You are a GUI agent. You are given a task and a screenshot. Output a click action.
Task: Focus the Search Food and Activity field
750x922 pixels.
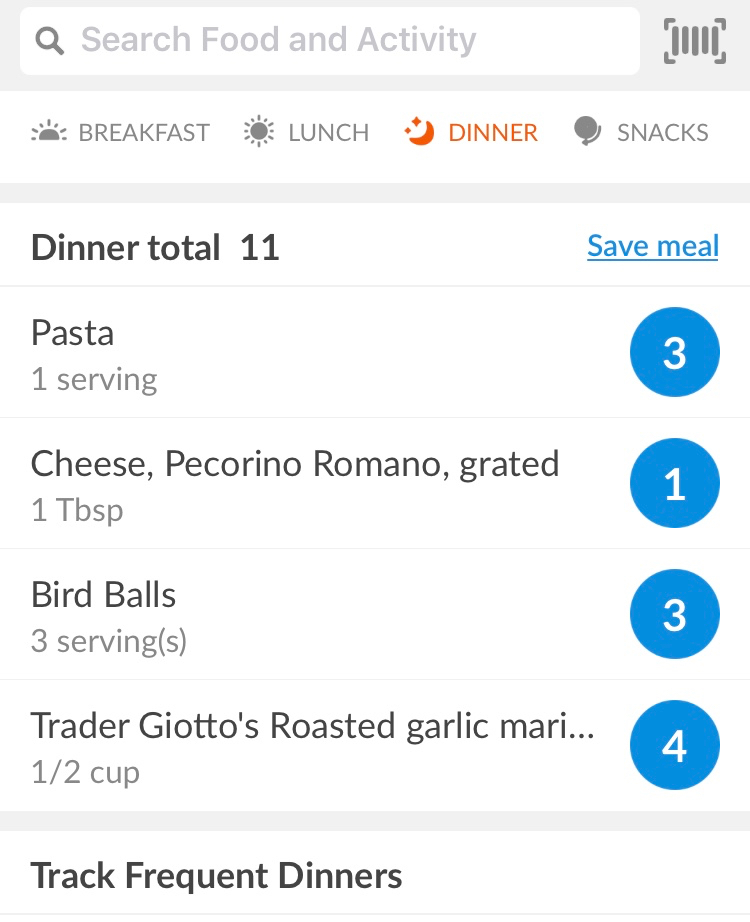click(330, 41)
